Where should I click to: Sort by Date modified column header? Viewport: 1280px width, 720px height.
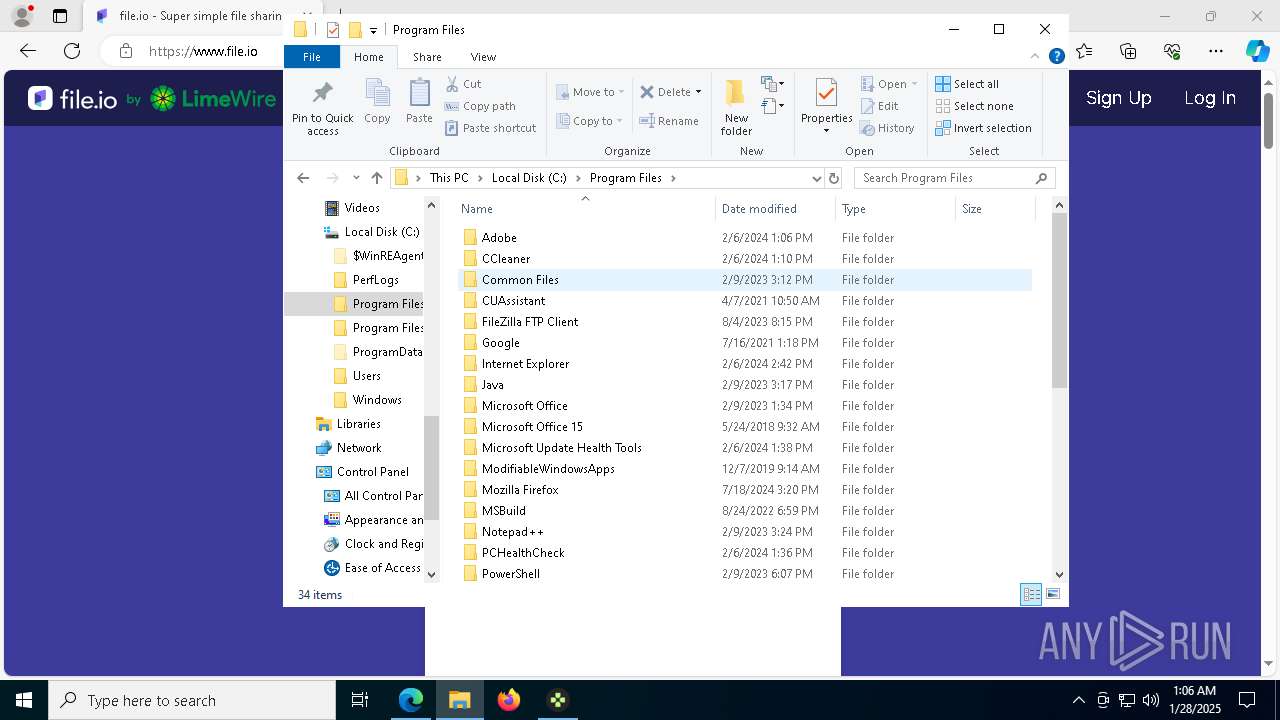pos(775,209)
